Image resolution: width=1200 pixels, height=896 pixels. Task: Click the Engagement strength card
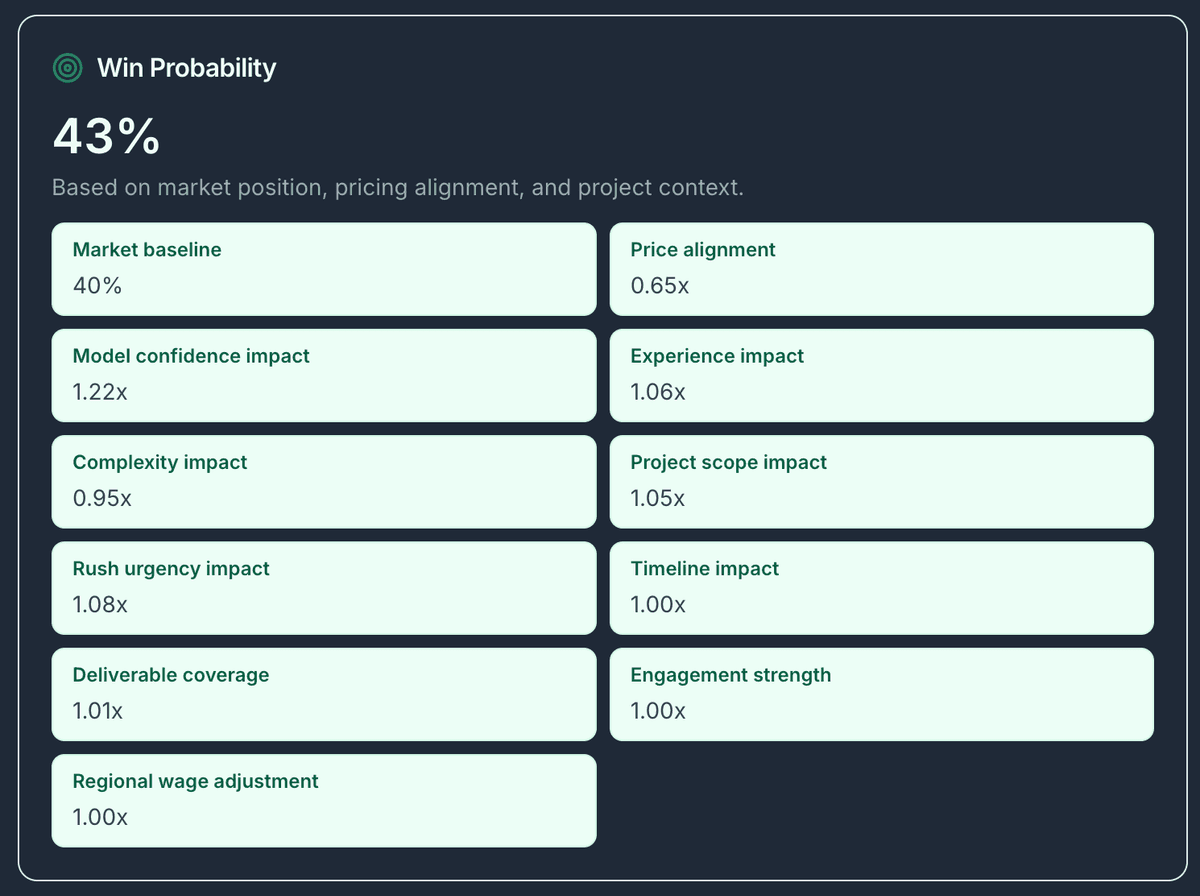(x=881, y=694)
